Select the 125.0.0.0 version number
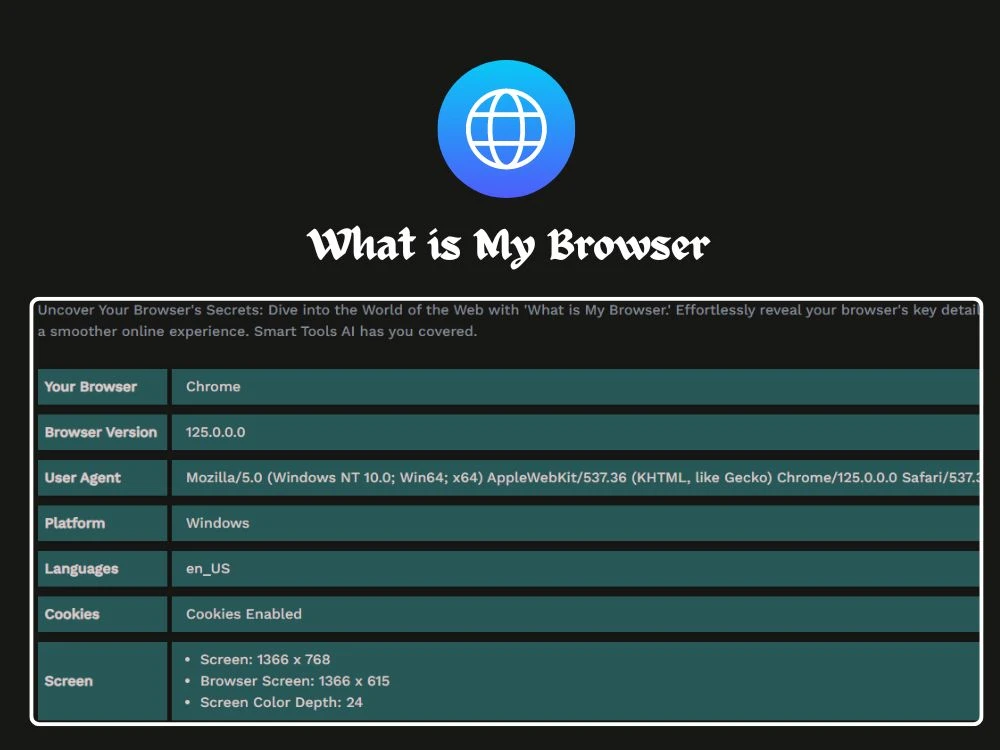The height and width of the screenshot is (750, 1000). click(210, 432)
